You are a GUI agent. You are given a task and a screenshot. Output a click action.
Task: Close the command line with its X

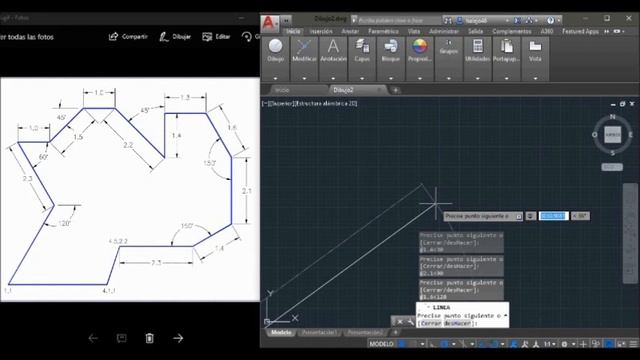pyautogui.click(x=400, y=322)
